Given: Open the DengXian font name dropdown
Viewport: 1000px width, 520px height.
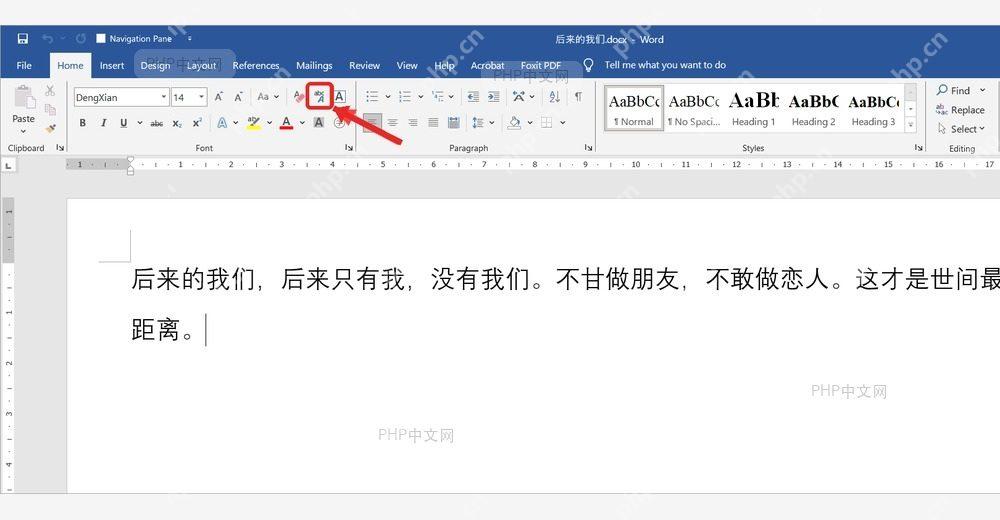Looking at the screenshot, I should 164,97.
